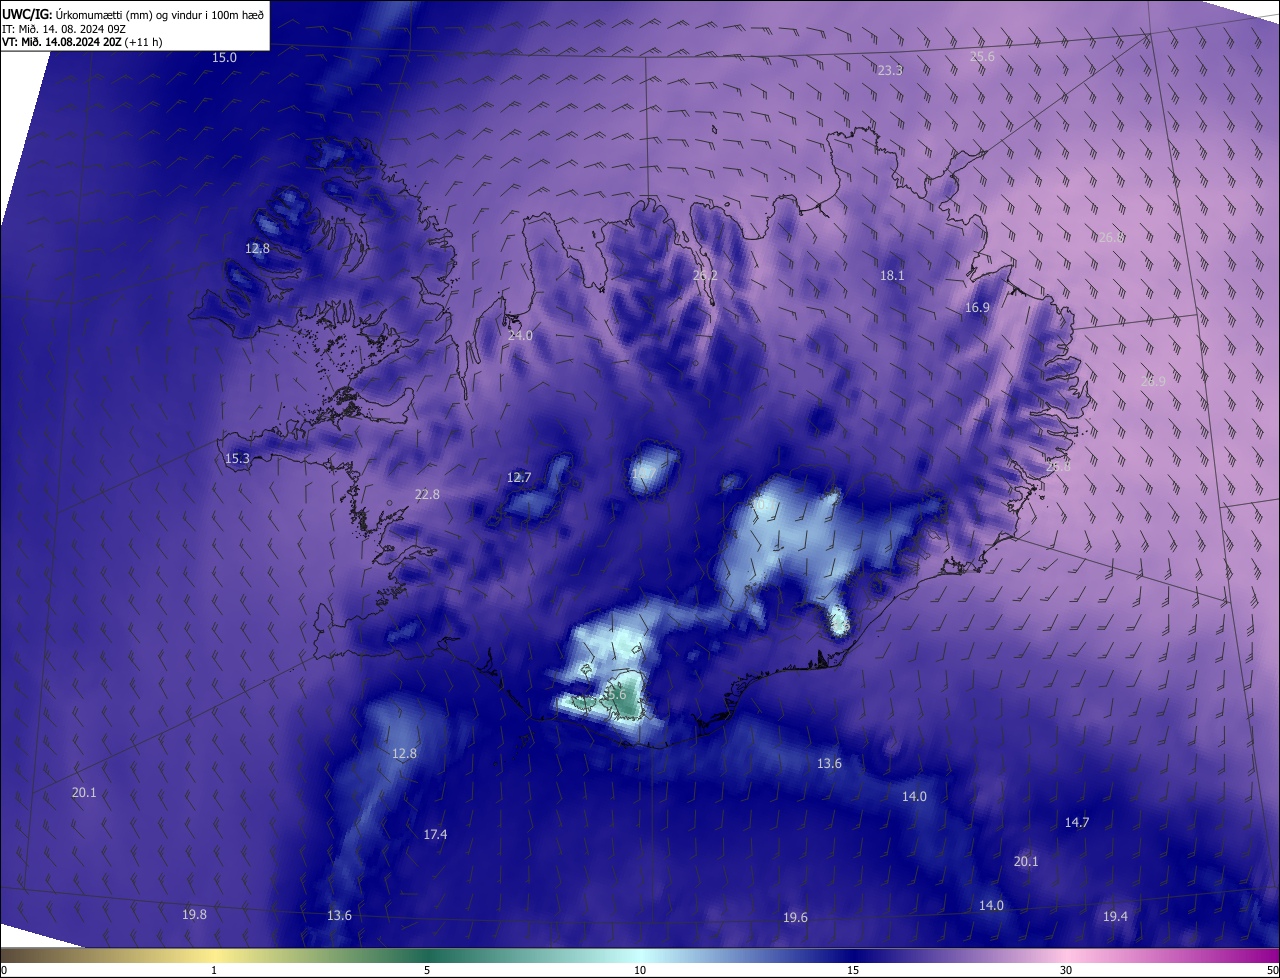Pick the 22.8 value label
Image resolution: width=1280 pixels, height=978 pixels.
[427, 494]
